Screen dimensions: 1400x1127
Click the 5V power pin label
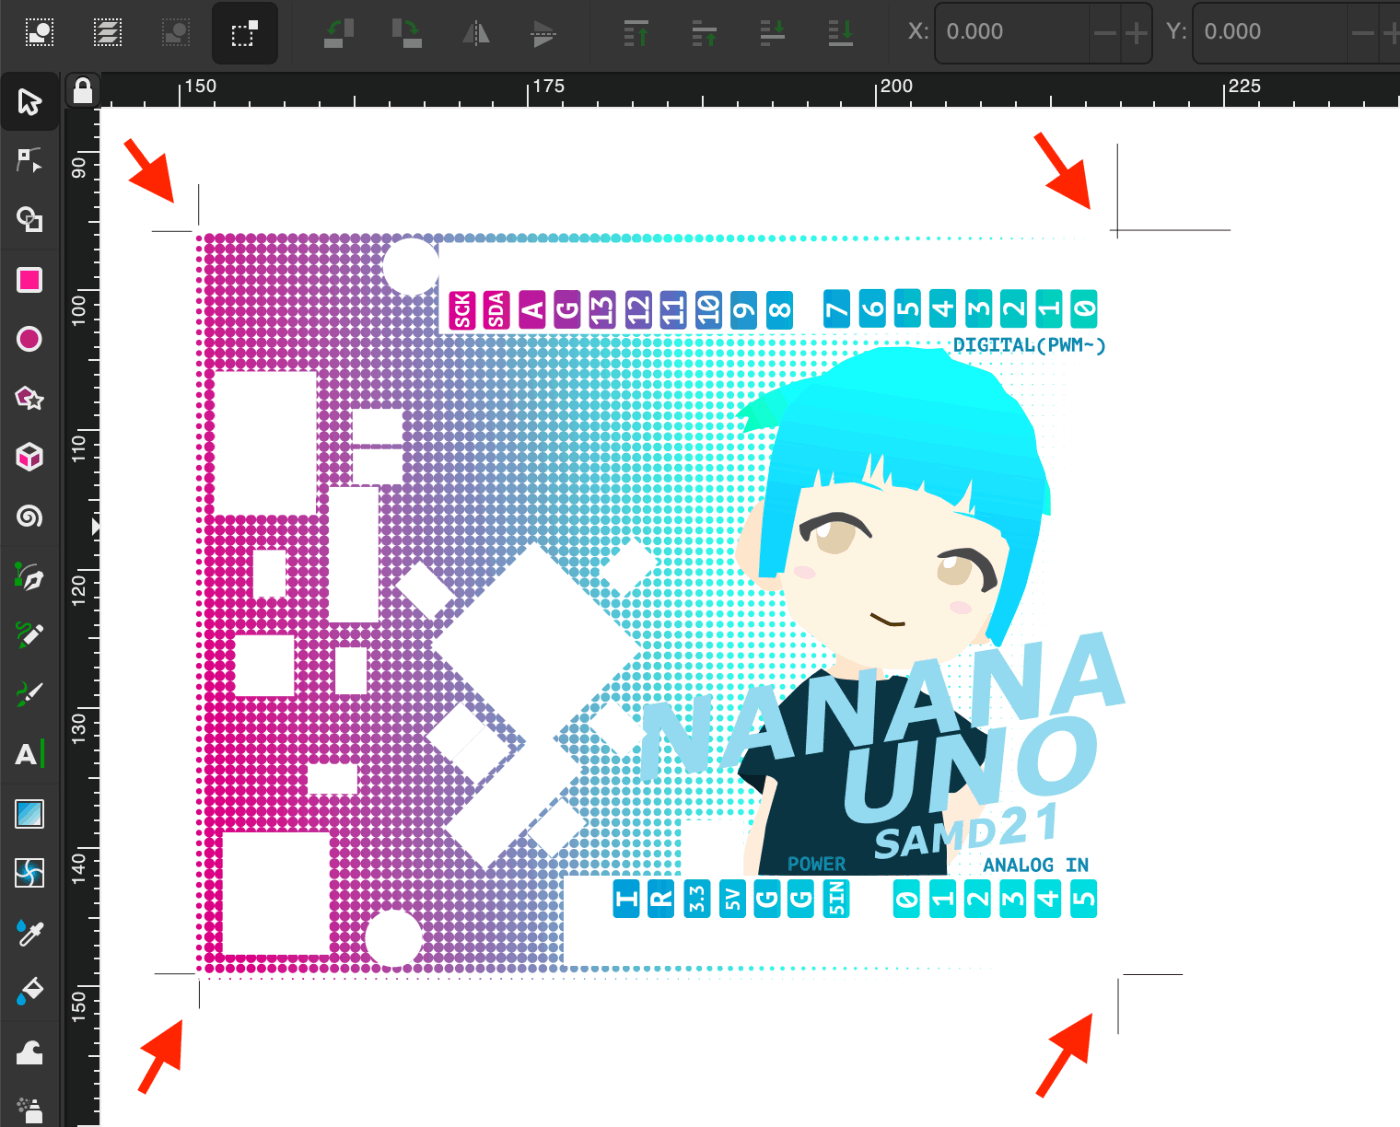tap(732, 899)
